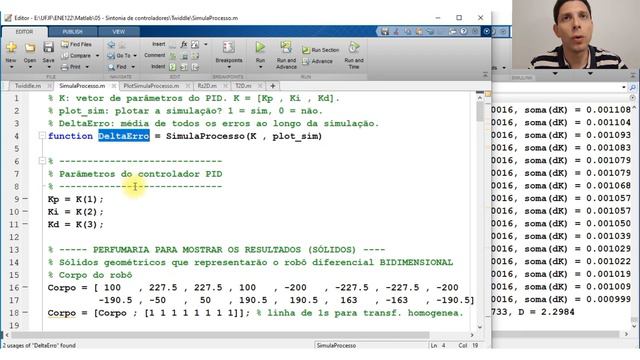
Task: Expand the Go To dropdown arrow
Action: (135, 56)
